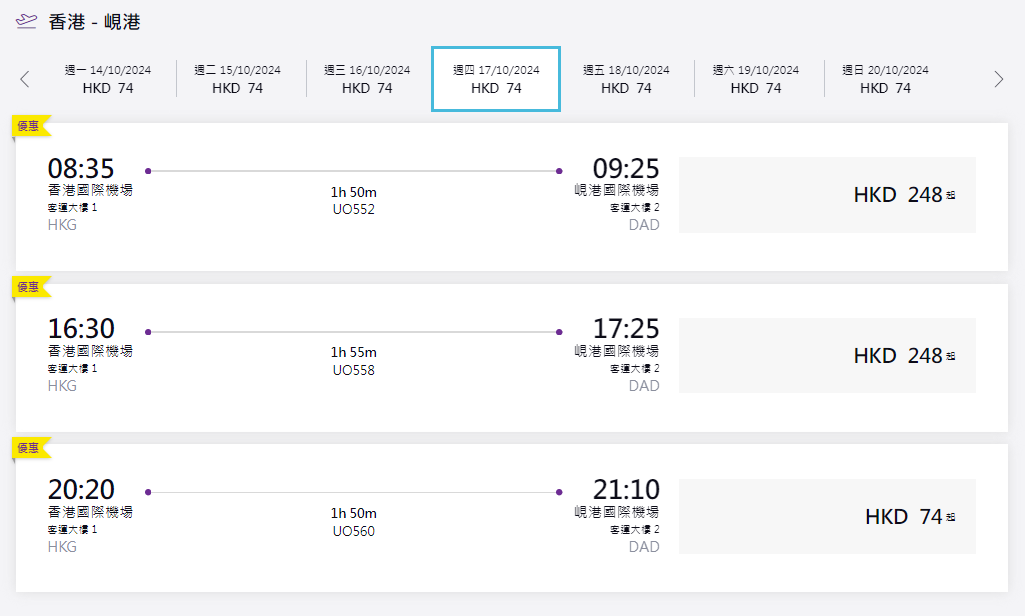Select the HKD 248 fare for UO552
Screen dimensions: 1025x616
(x=827, y=195)
